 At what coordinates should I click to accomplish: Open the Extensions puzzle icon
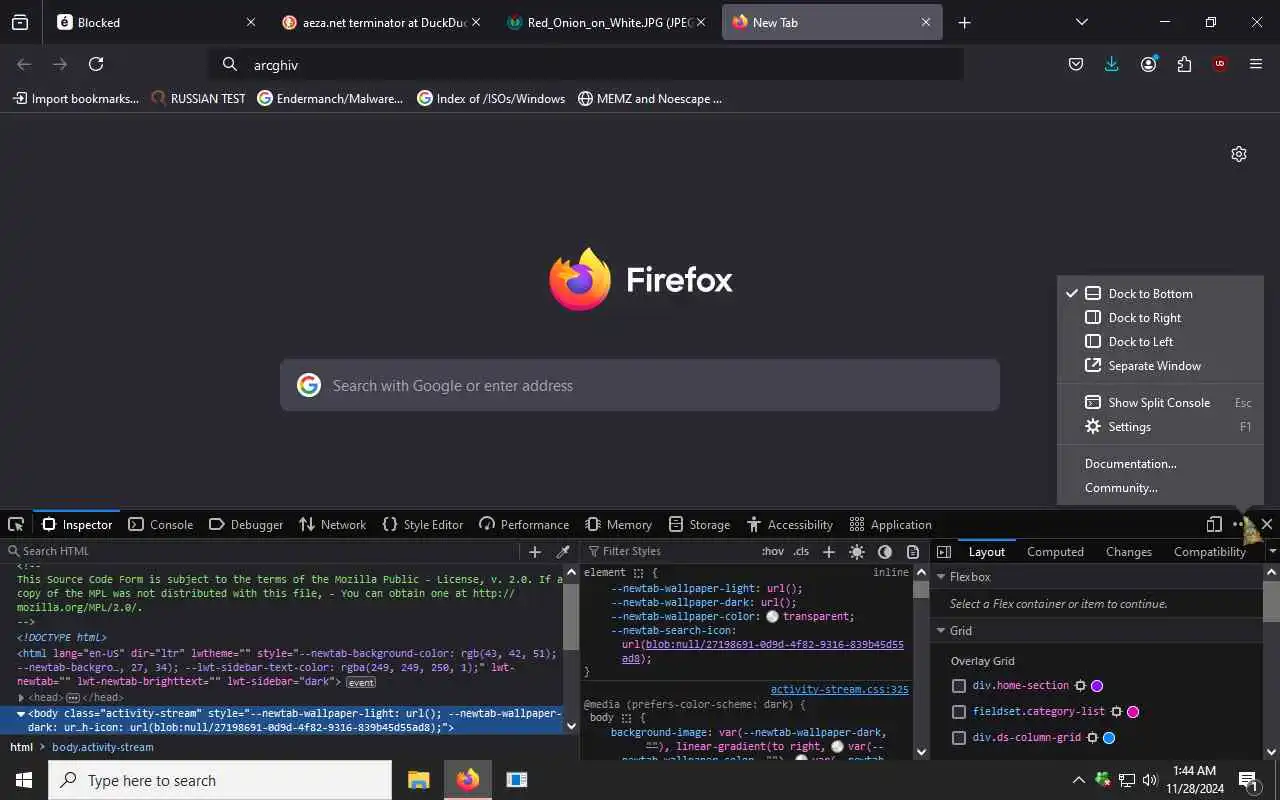tap(1184, 64)
